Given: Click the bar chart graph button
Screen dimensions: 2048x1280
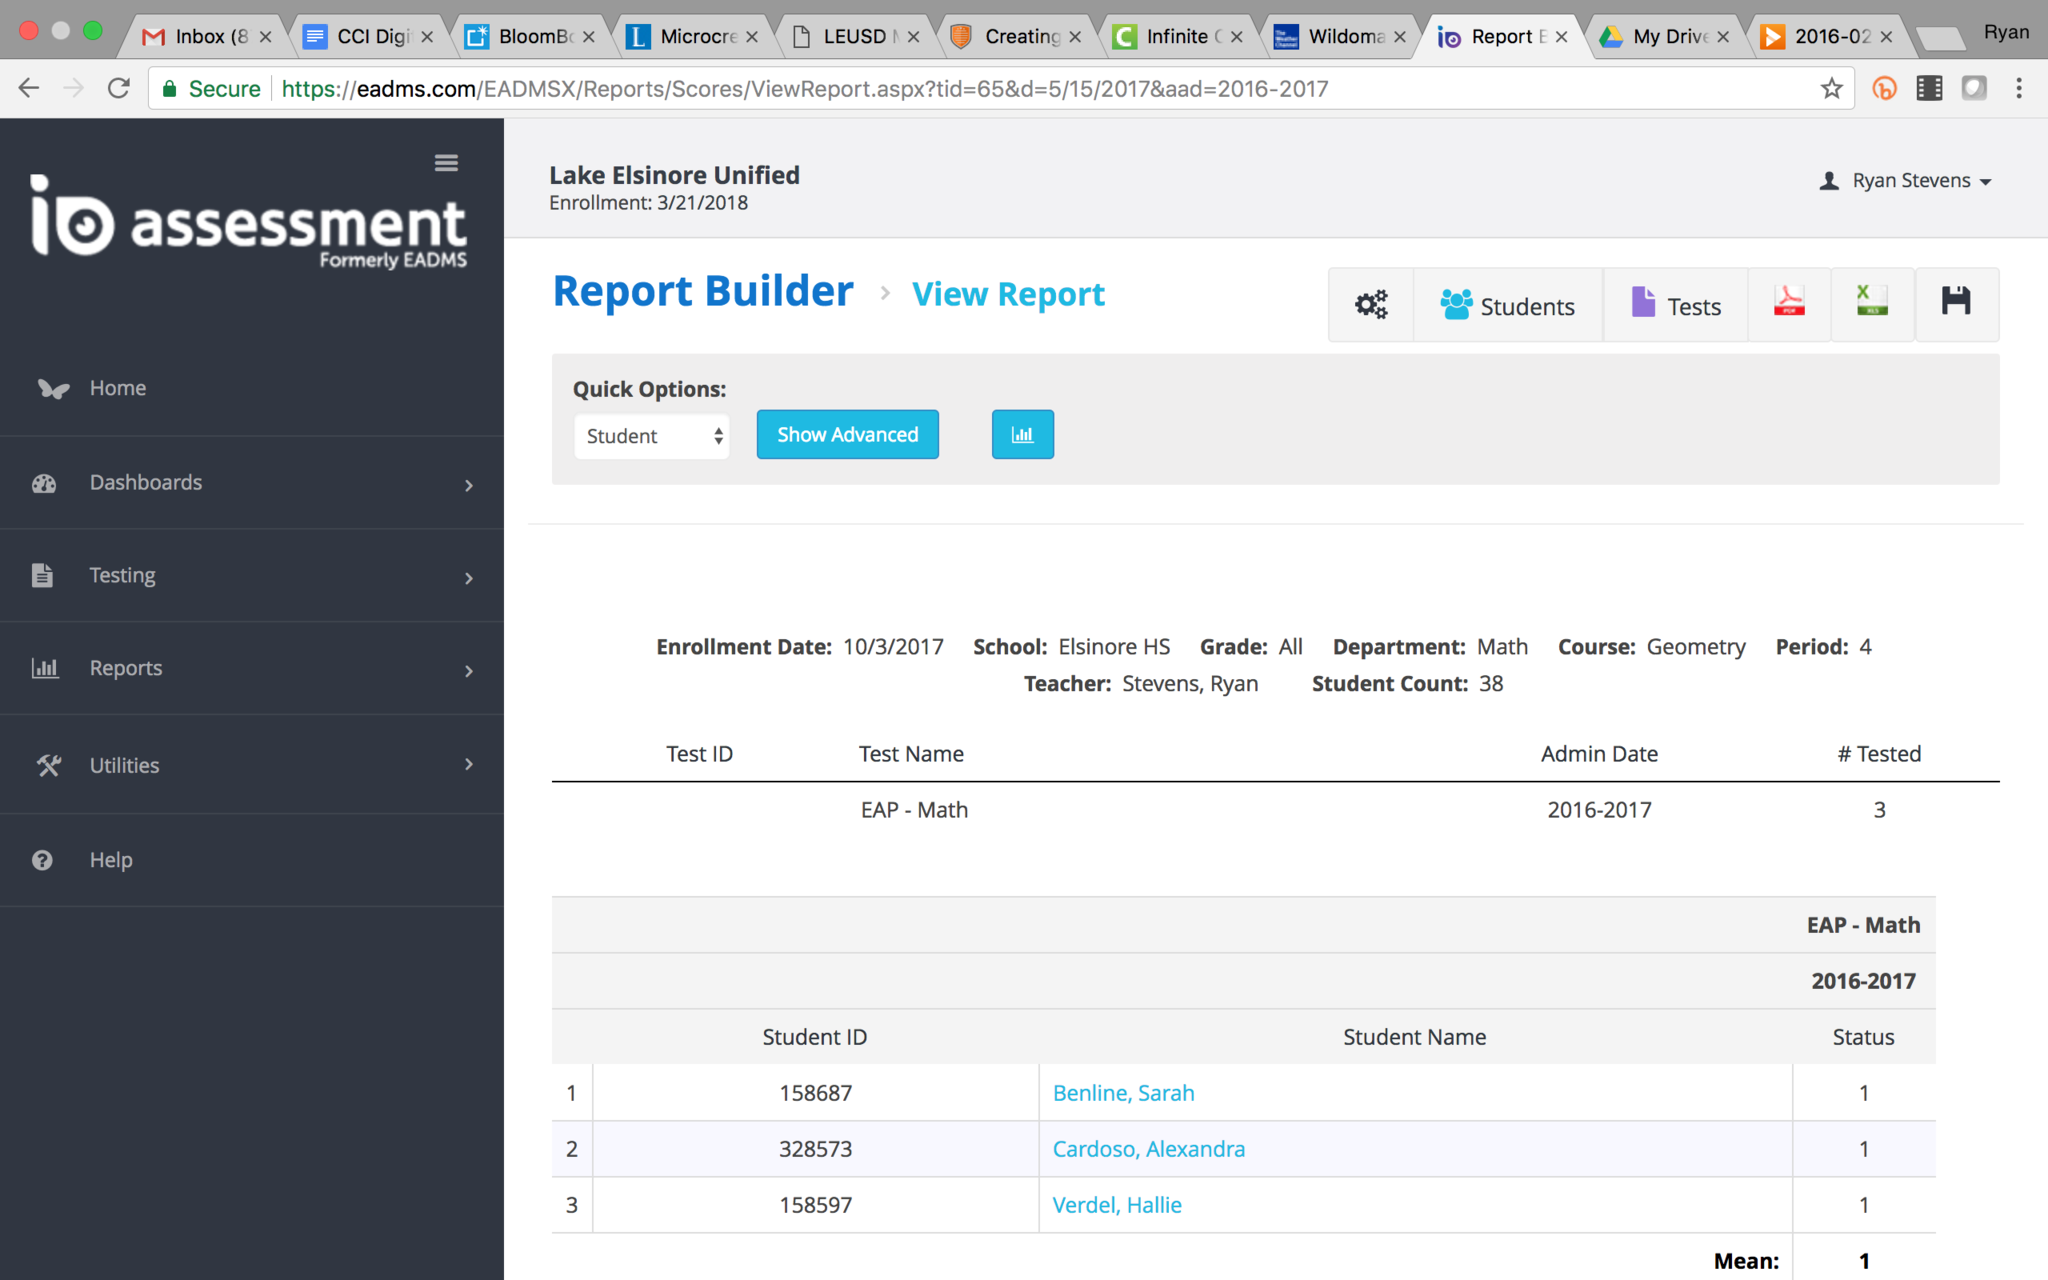Looking at the screenshot, I should point(1022,435).
